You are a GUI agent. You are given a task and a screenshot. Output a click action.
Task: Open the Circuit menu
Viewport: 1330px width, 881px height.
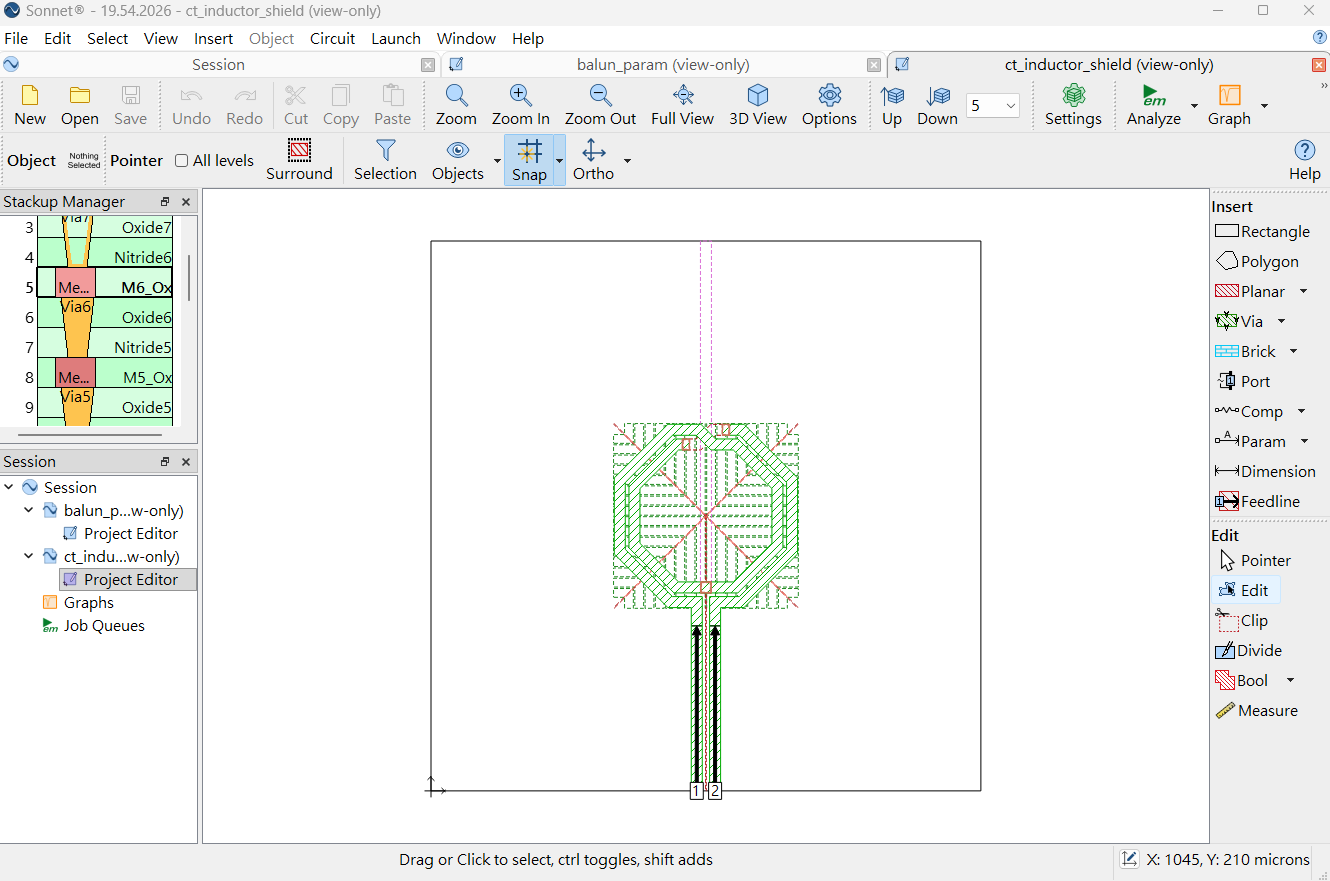coord(332,38)
